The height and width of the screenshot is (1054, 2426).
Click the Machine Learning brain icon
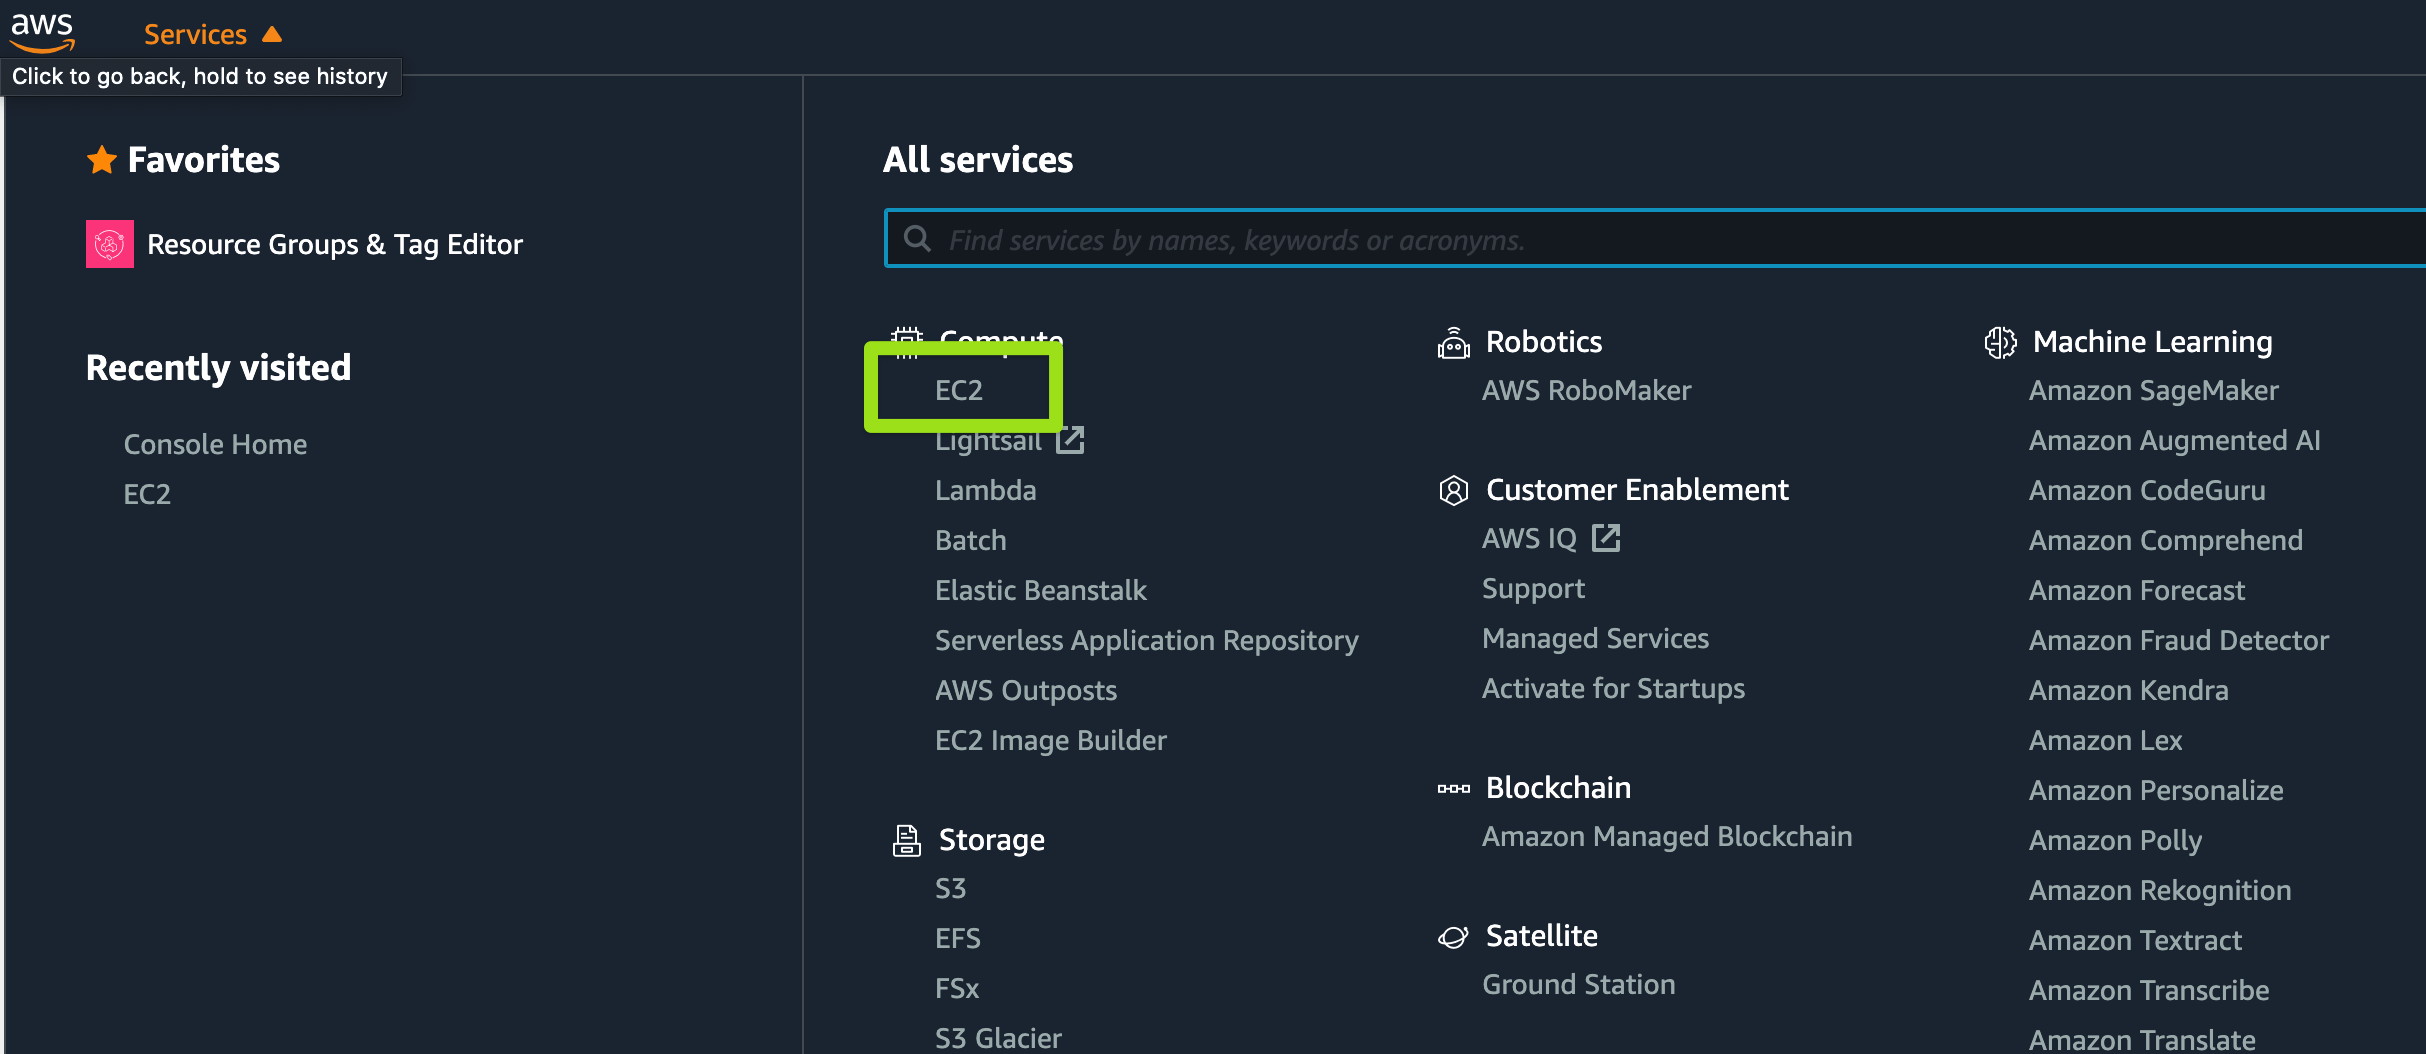point(2000,343)
